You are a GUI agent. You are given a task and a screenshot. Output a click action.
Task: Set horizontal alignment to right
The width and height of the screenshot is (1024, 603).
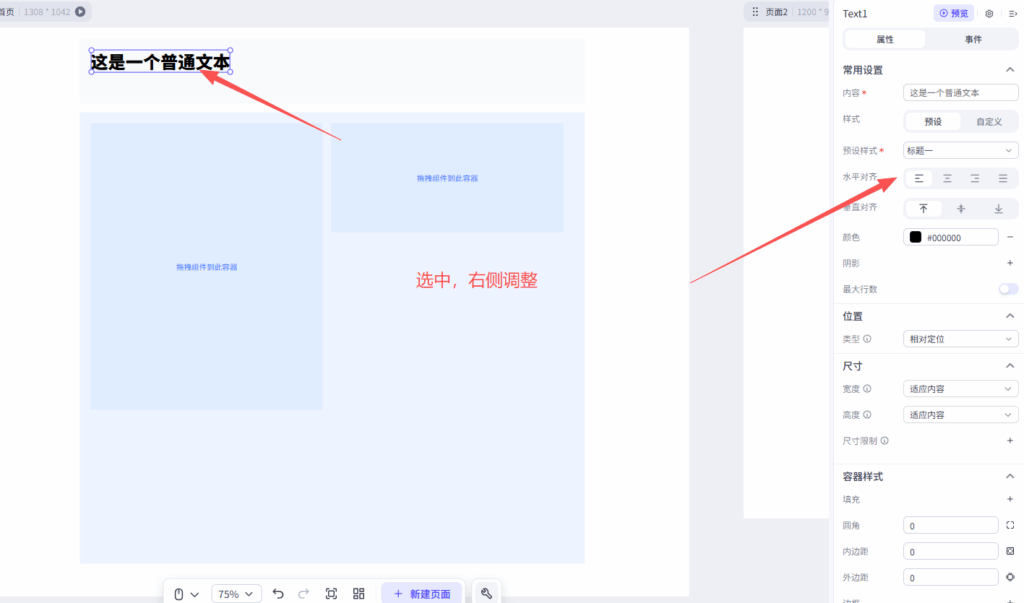click(975, 179)
